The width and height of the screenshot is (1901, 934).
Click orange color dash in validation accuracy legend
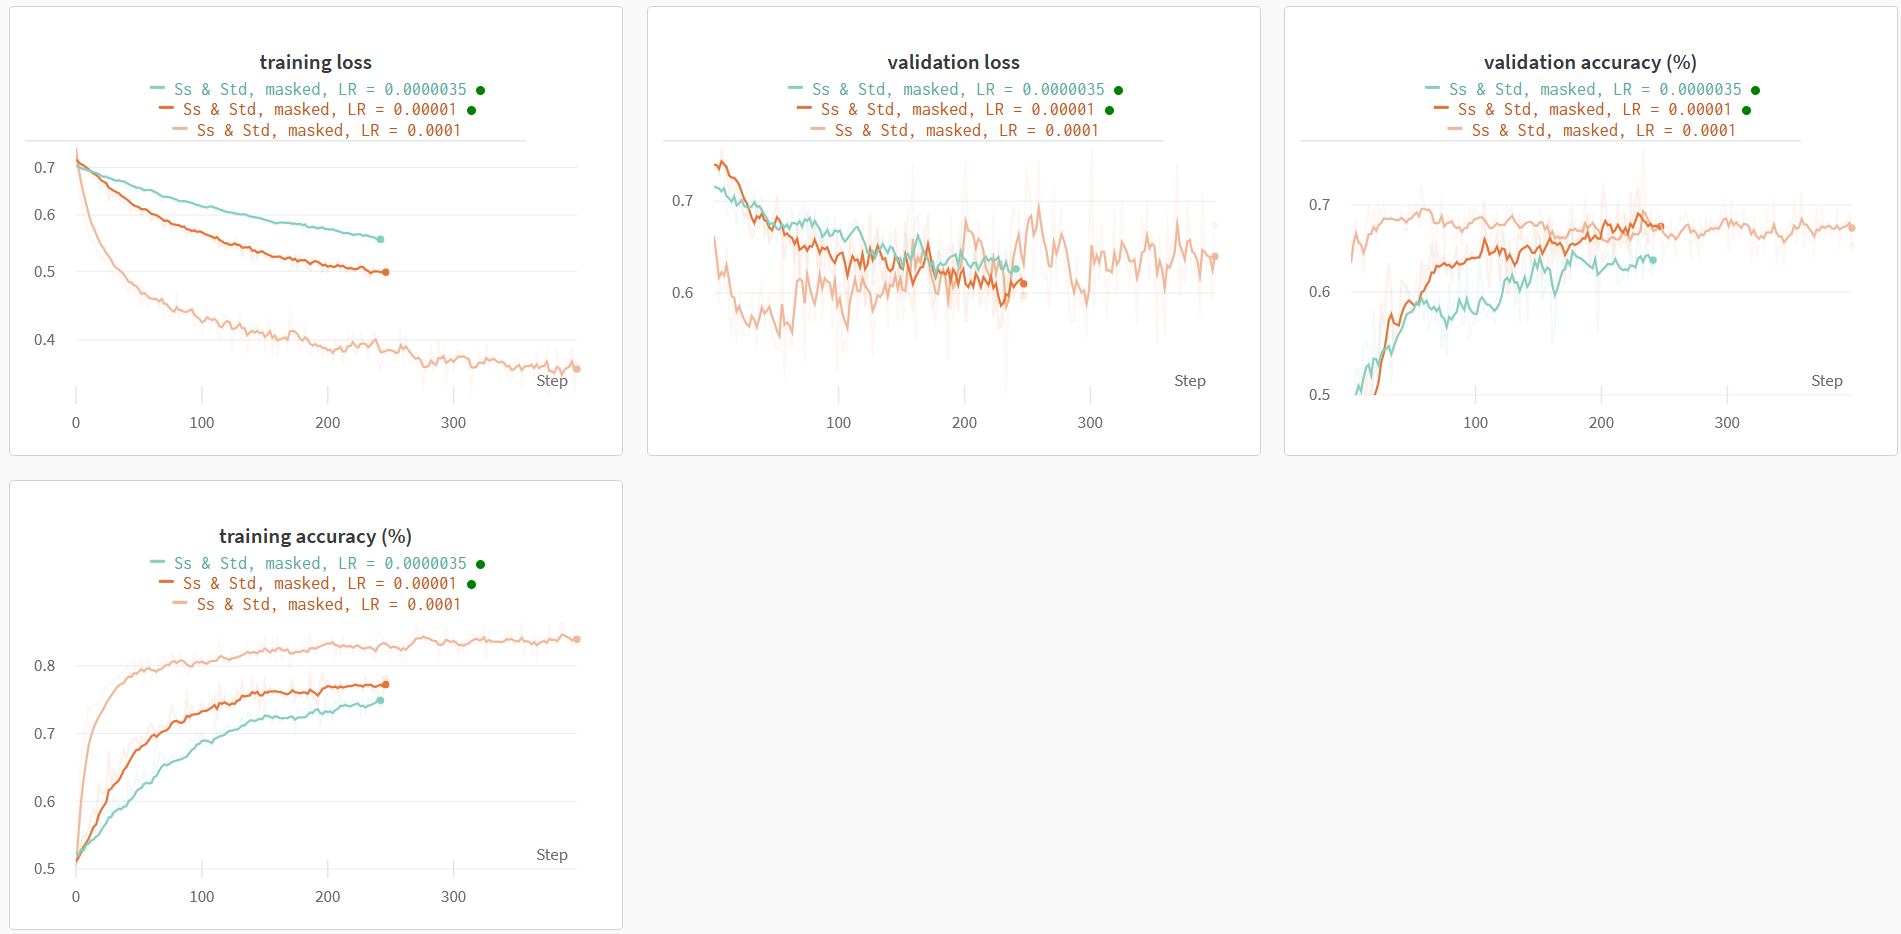point(1442,108)
